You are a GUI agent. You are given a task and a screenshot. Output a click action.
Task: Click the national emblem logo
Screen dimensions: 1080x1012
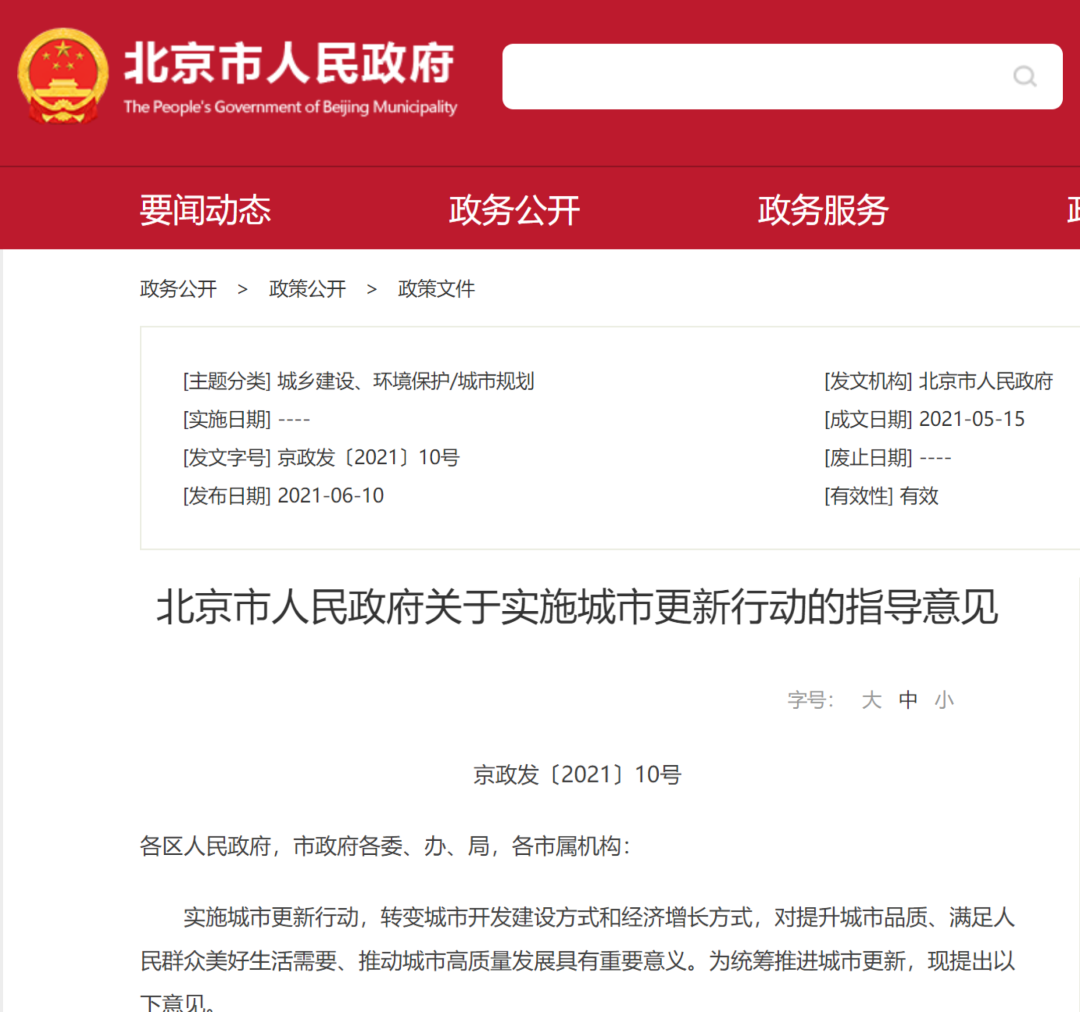(x=63, y=76)
